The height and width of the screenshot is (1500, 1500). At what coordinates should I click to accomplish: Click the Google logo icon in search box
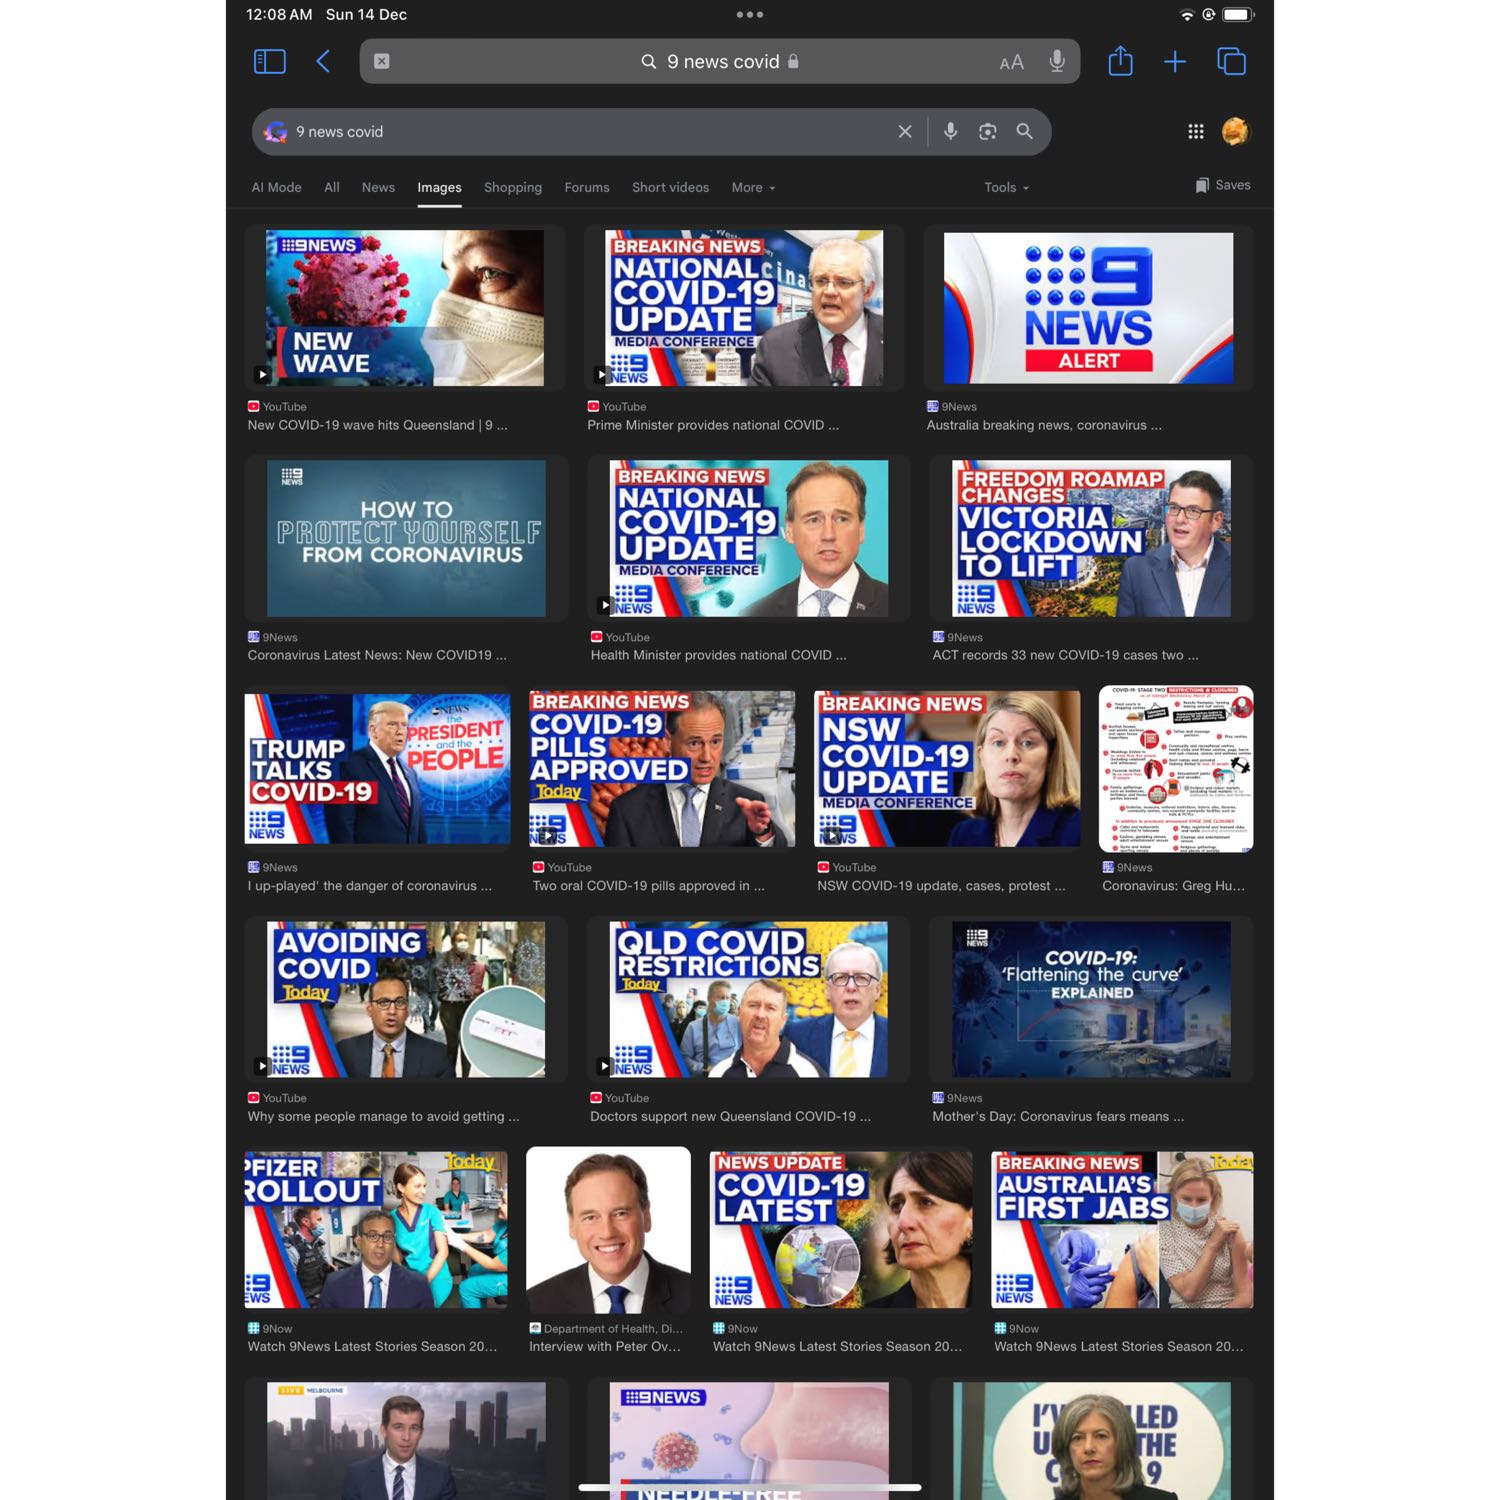(275, 132)
